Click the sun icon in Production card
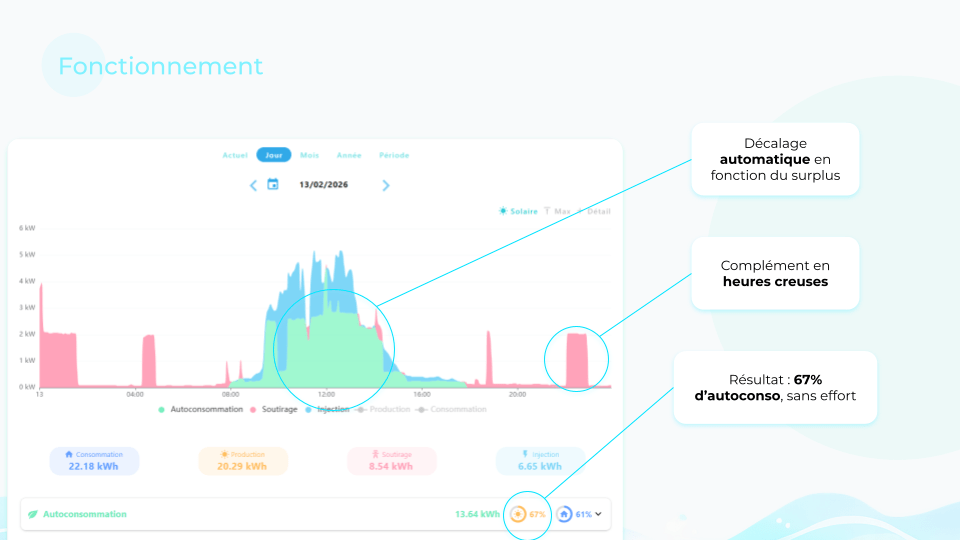 224,454
